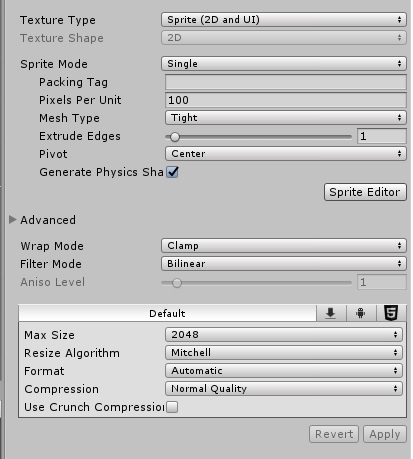
Task: Open the Resize Algorithm dropdown showing Mitchell
Action: pyautogui.click(x=284, y=352)
